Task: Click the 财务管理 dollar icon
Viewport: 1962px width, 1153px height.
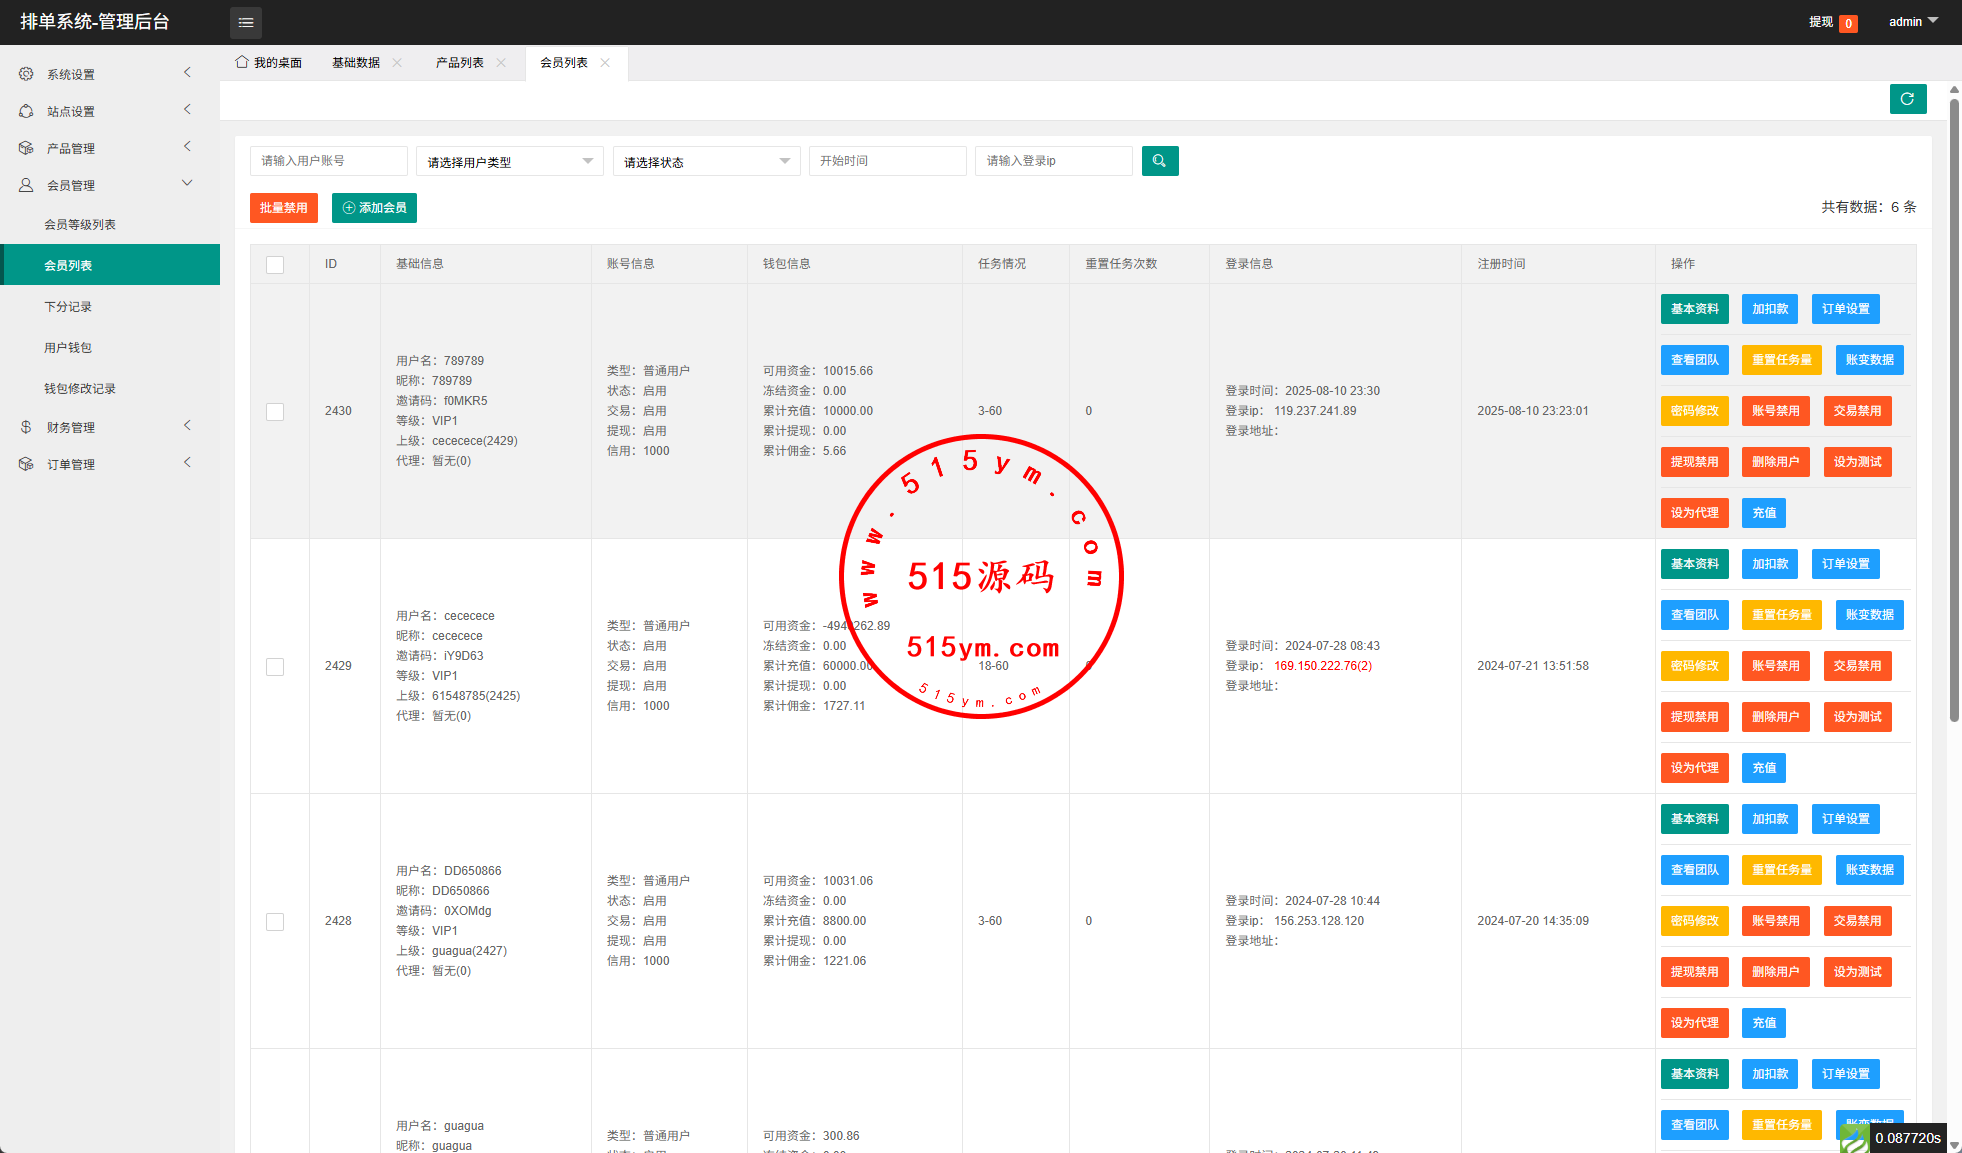Action: tap(26, 427)
